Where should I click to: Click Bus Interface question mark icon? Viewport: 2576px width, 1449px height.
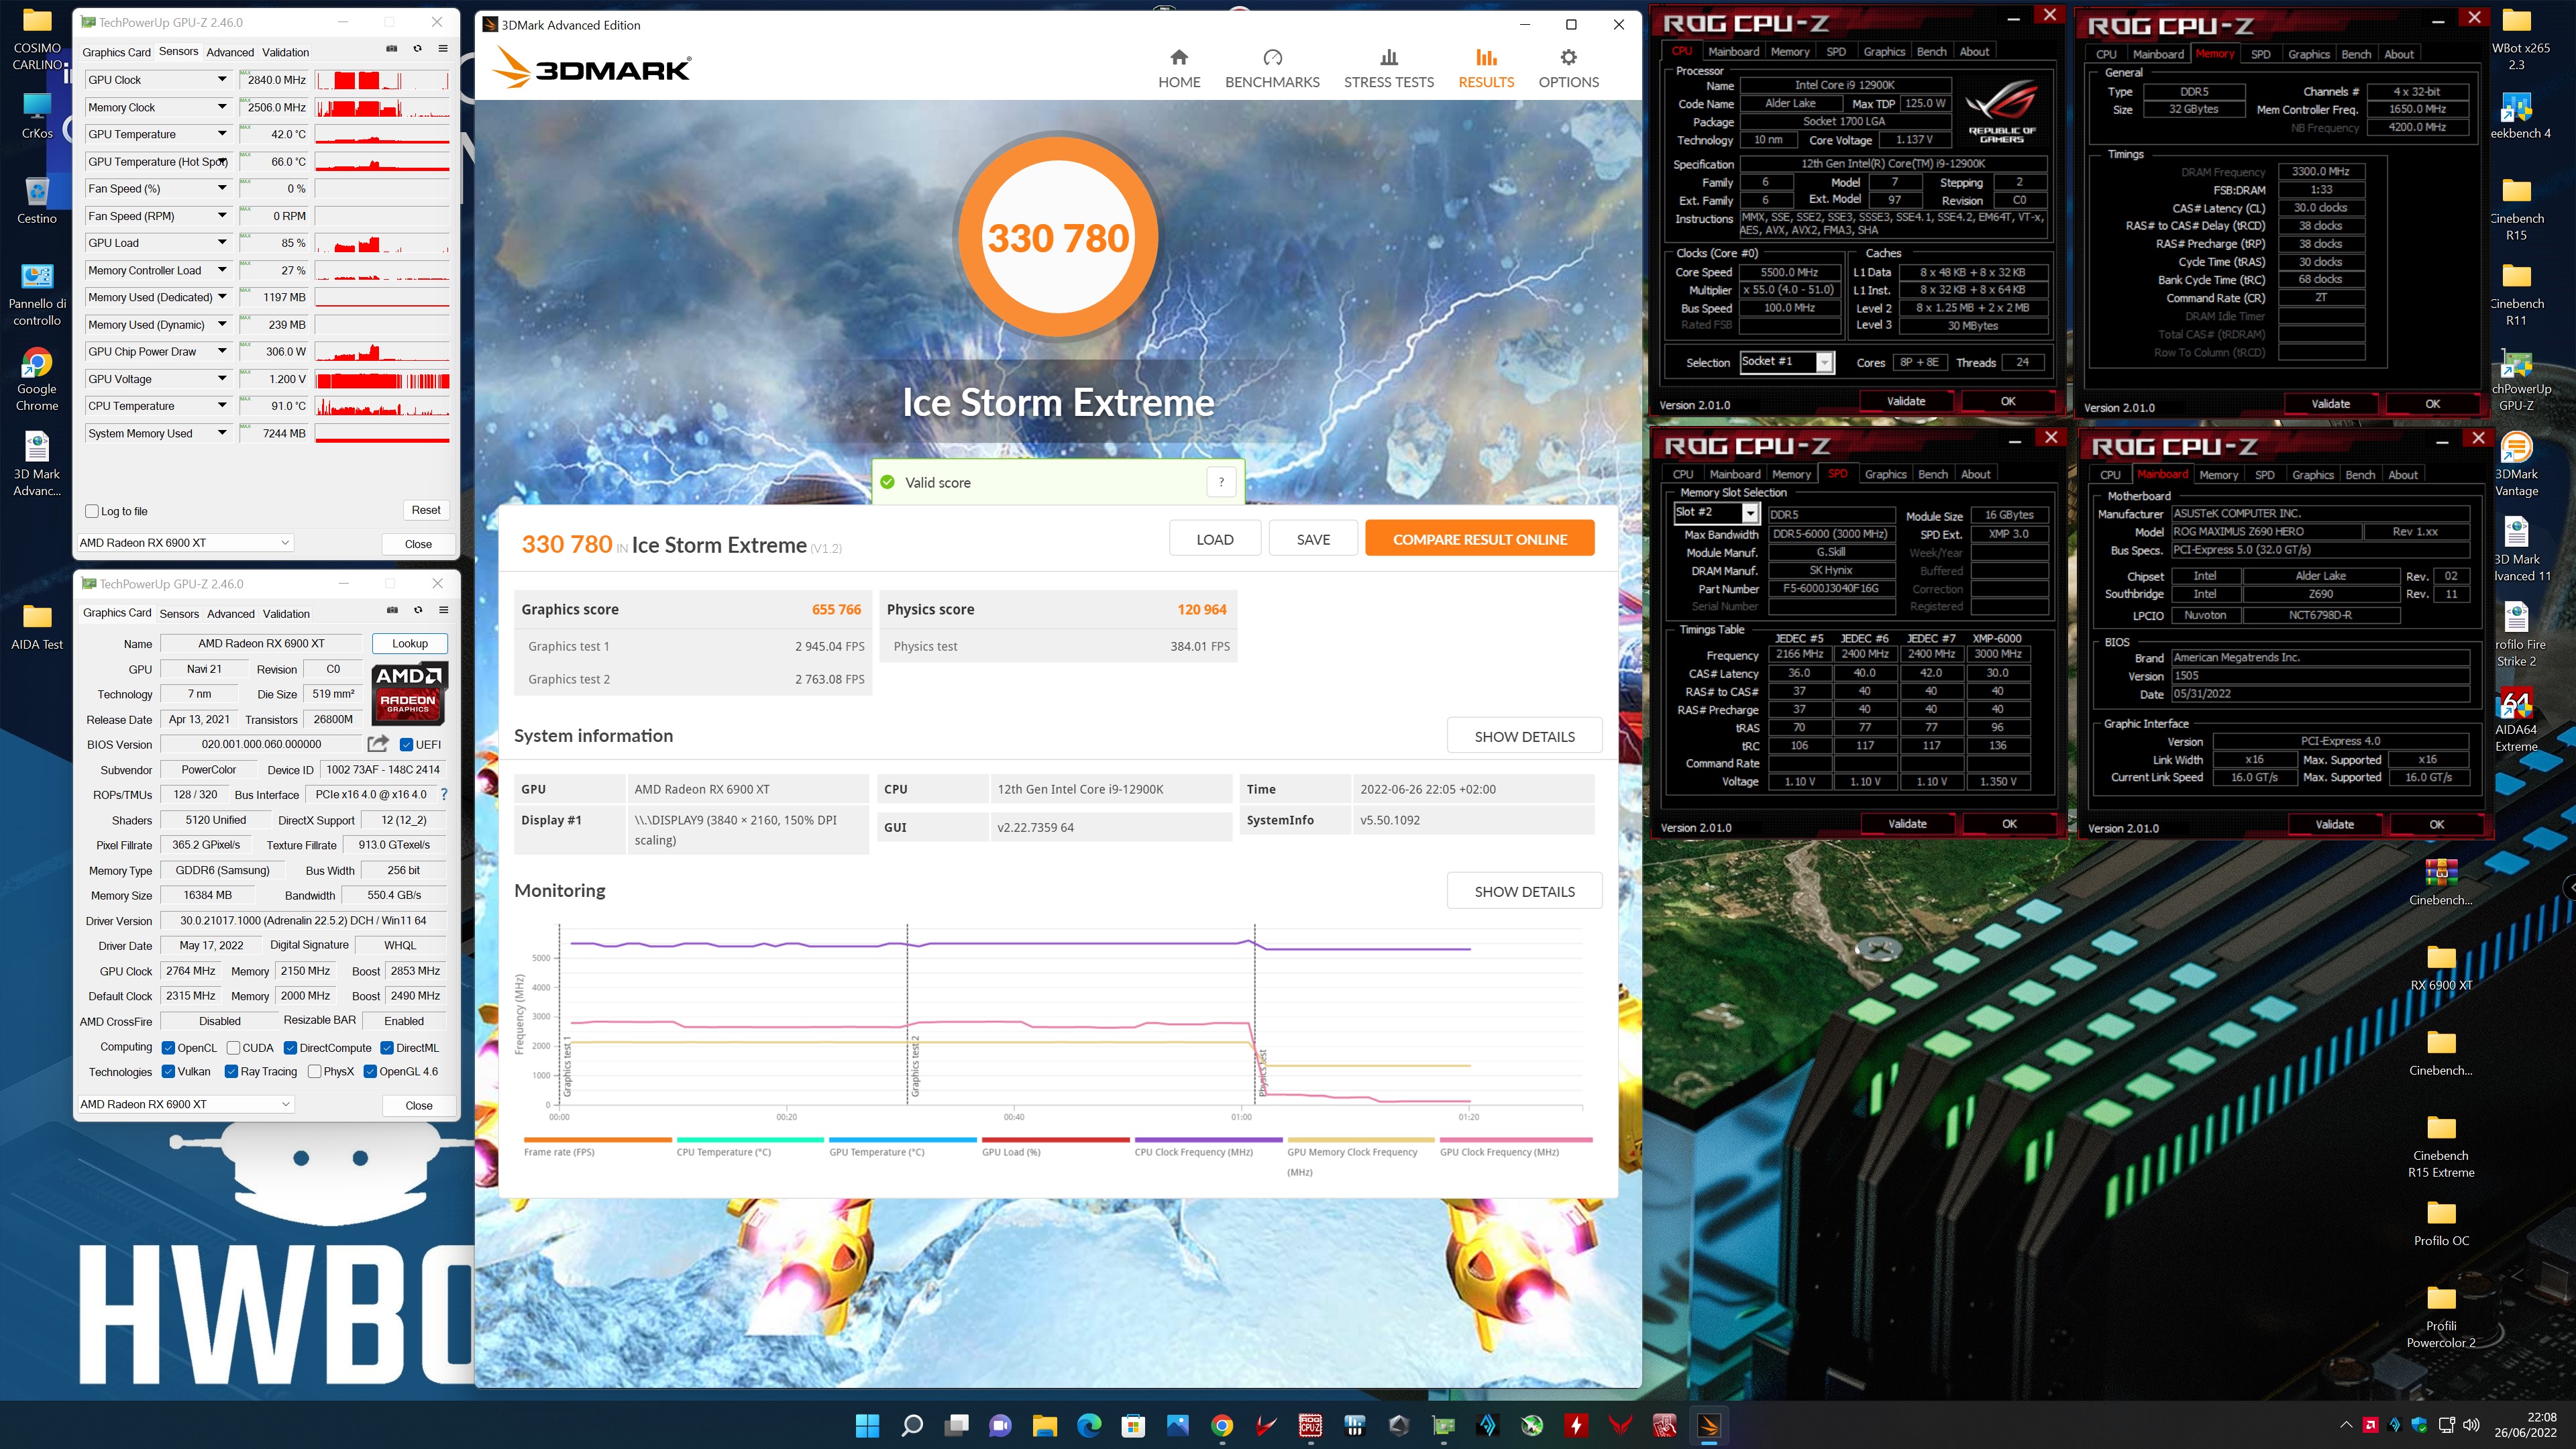(x=444, y=795)
